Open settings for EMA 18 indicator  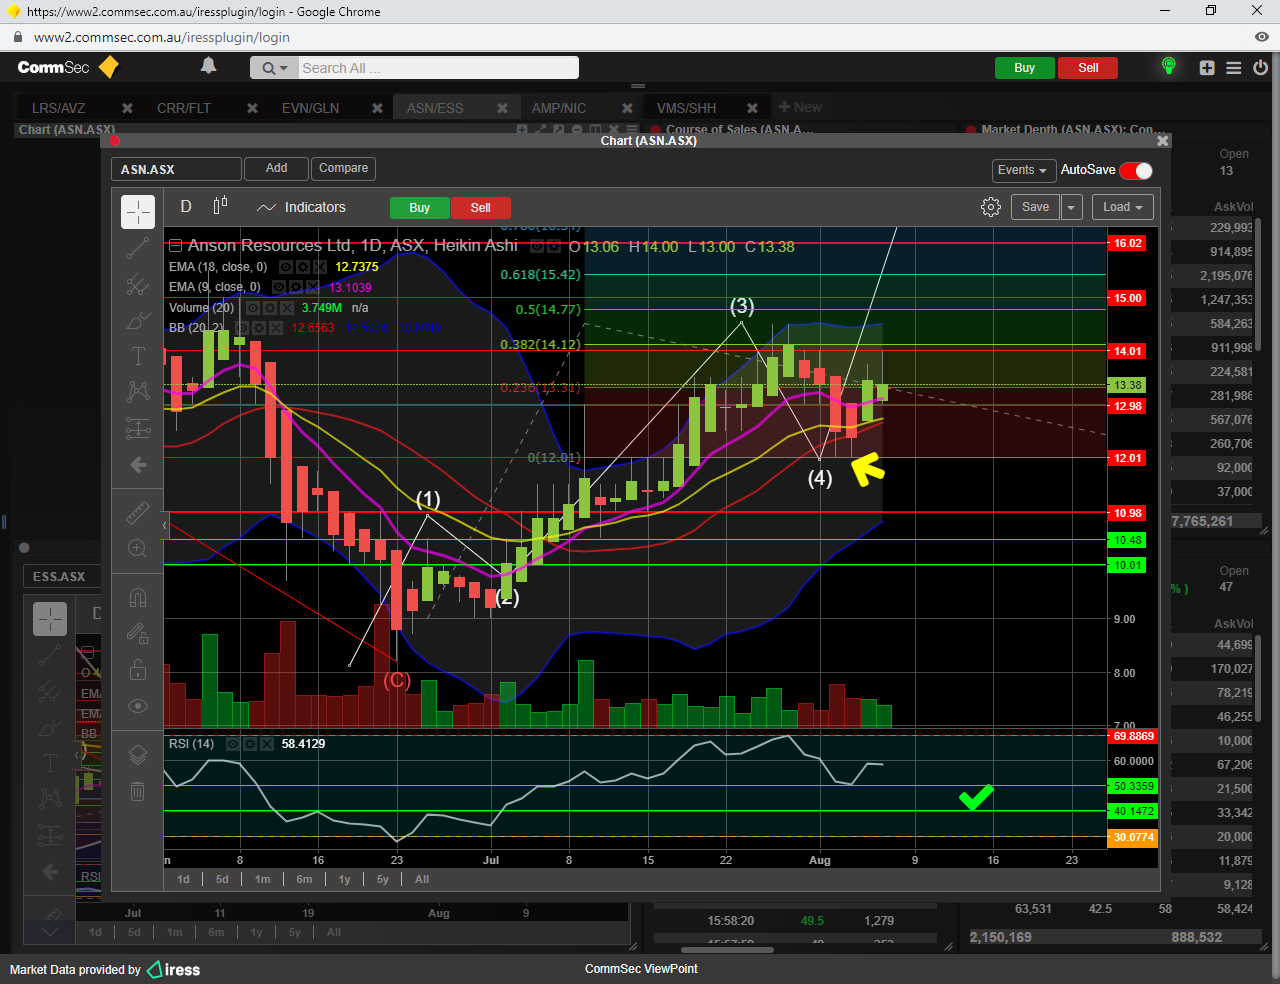point(302,267)
